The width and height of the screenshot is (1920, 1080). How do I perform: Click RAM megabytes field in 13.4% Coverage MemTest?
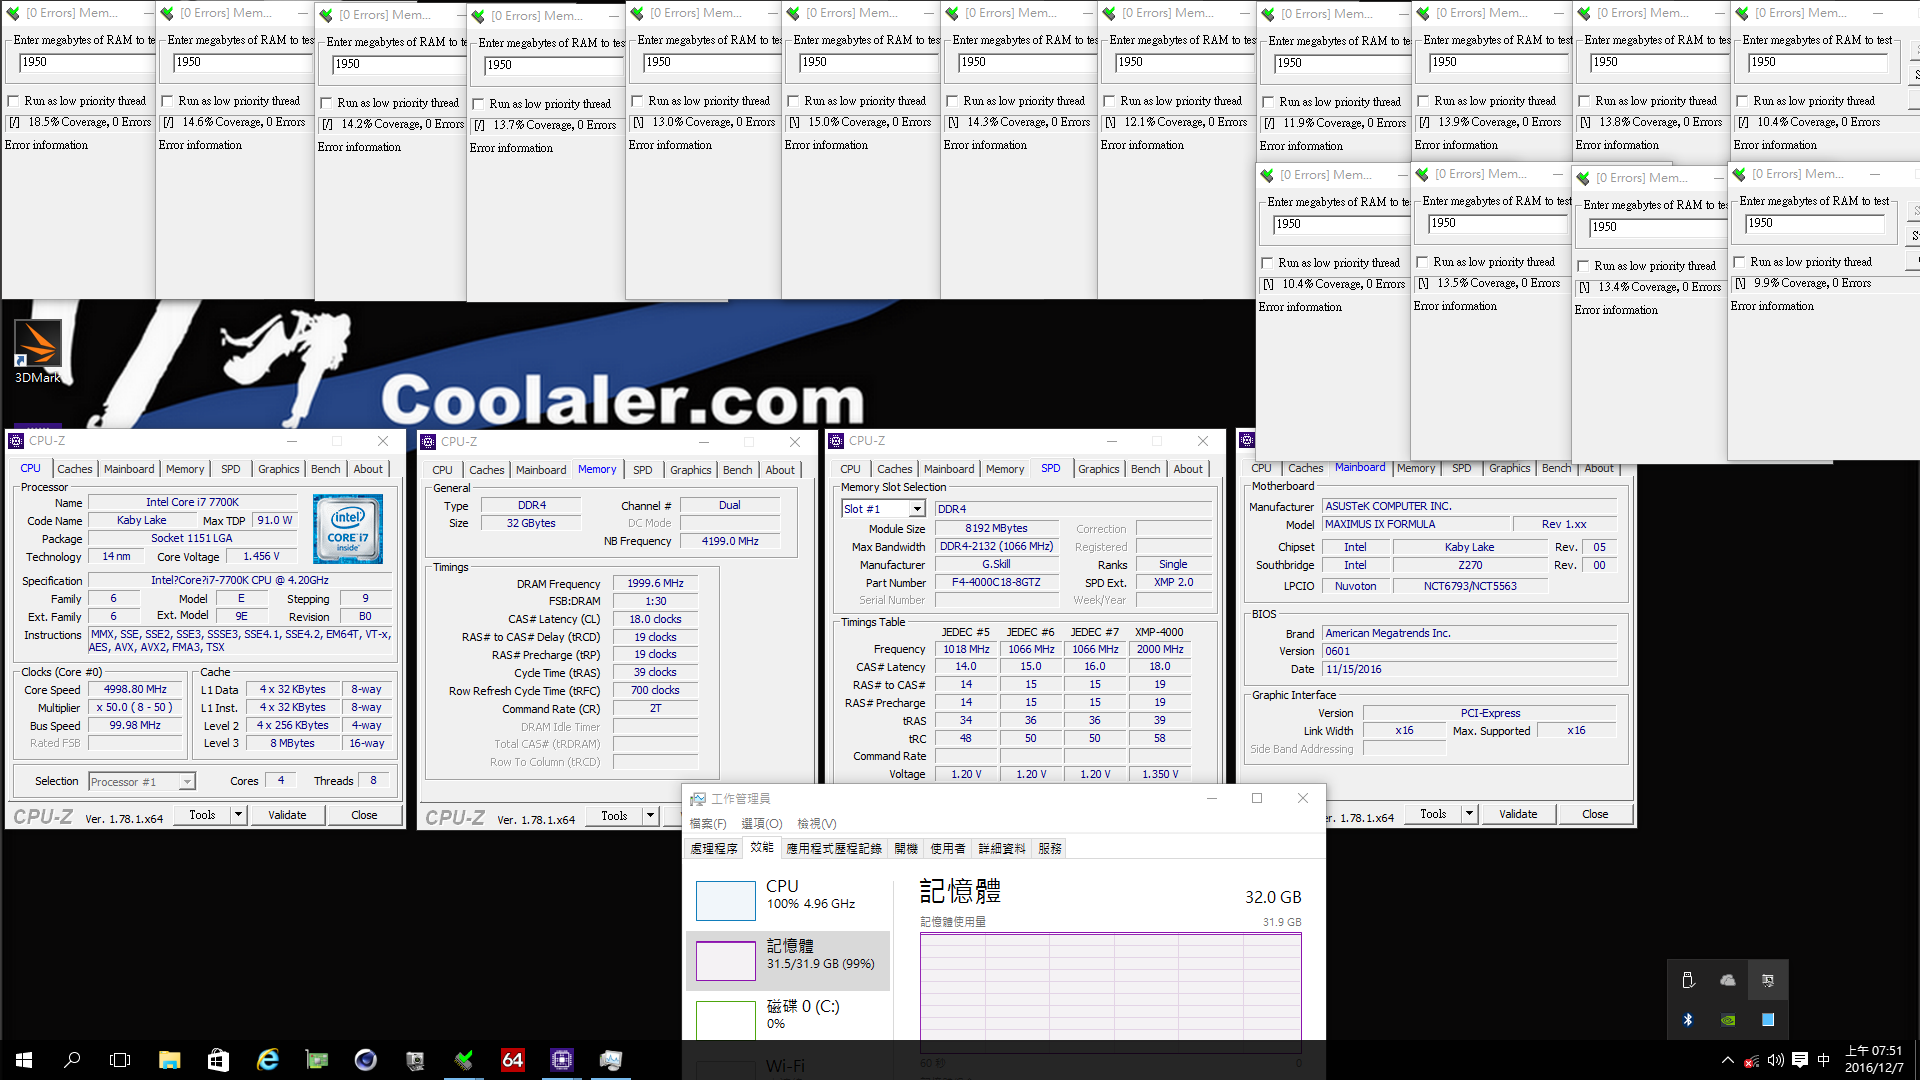pos(1657,227)
